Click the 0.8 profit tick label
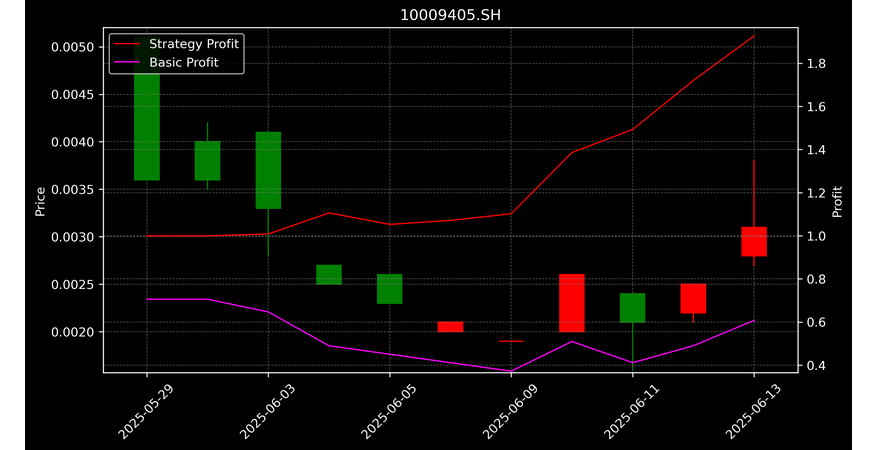 pyautogui.click(x=816, y=279)
